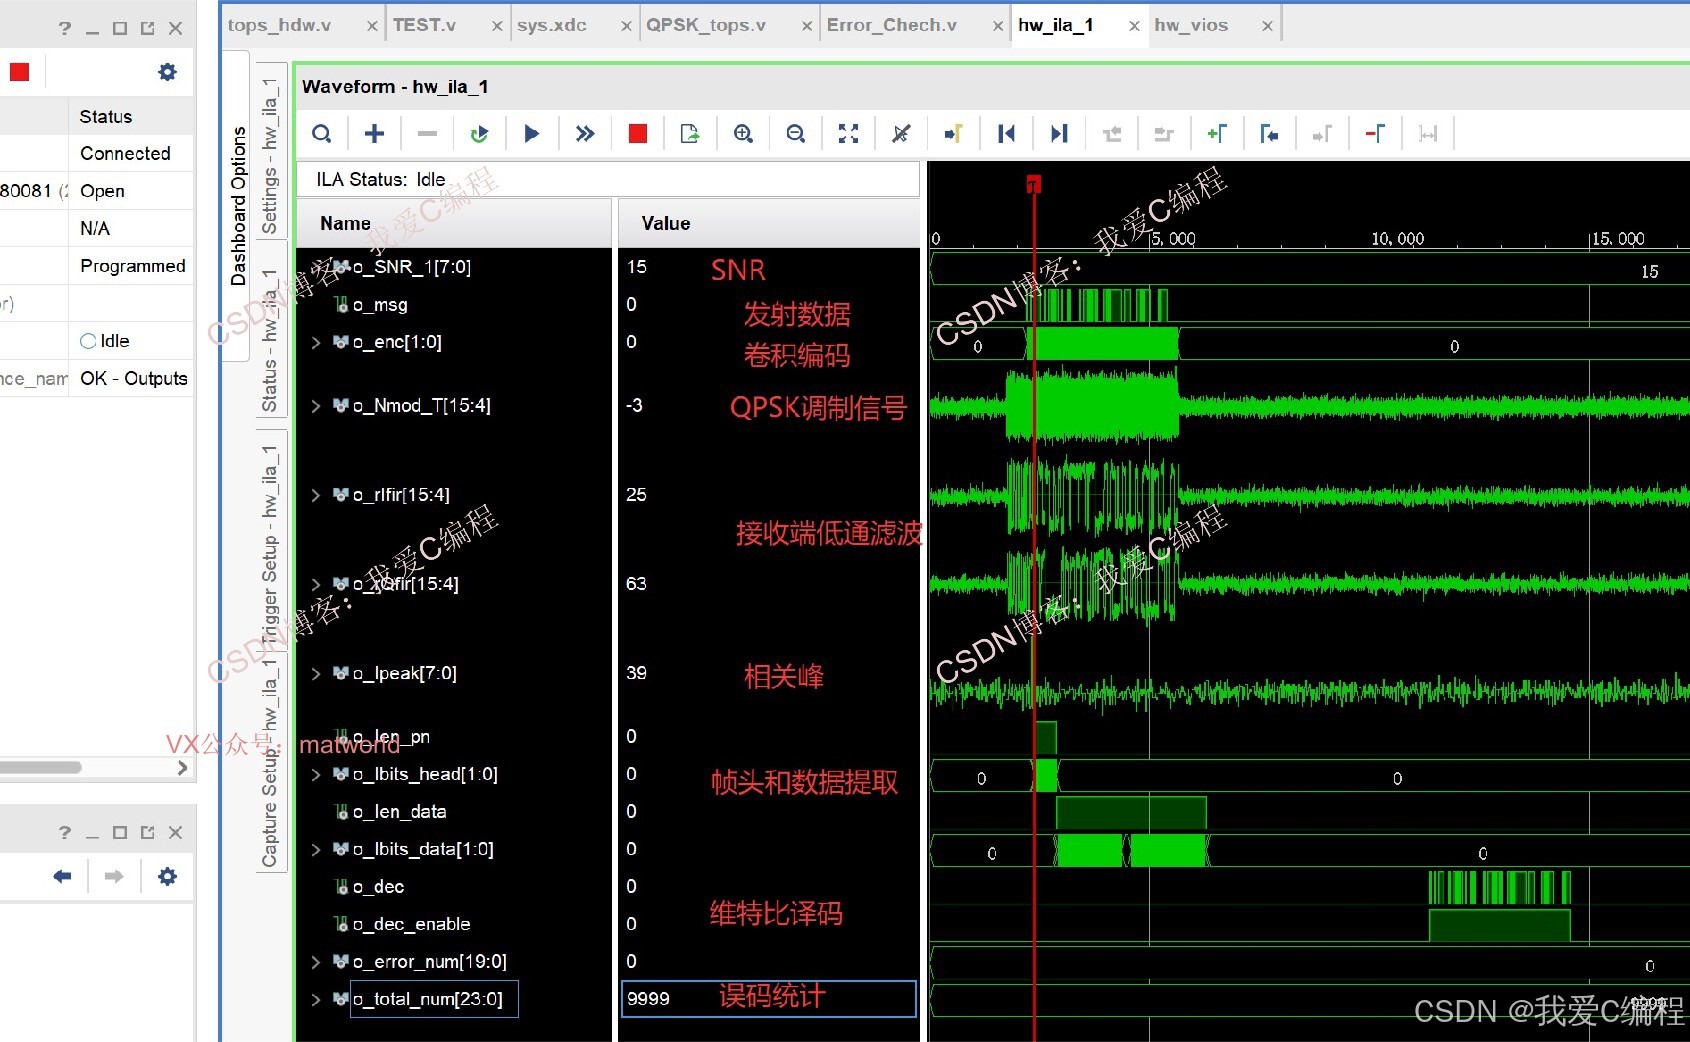Zoom fit the waveform view
The image size is (1690, 1042).
848,133
